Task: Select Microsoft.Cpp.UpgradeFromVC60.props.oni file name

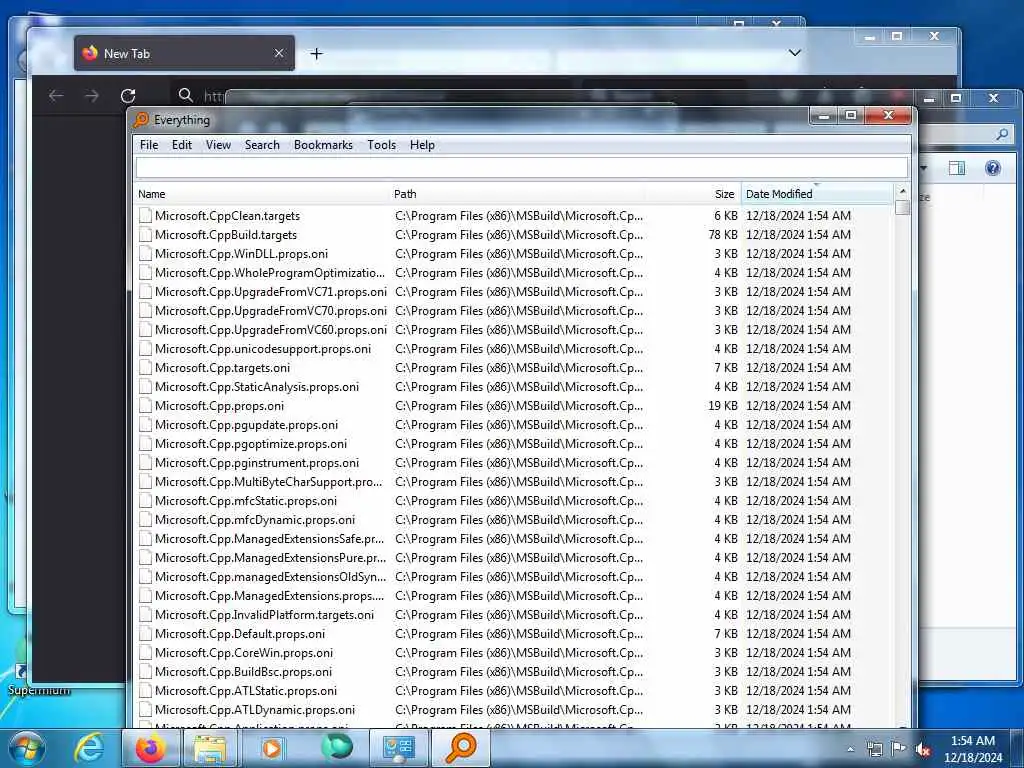Action: (x=270, y=330)
